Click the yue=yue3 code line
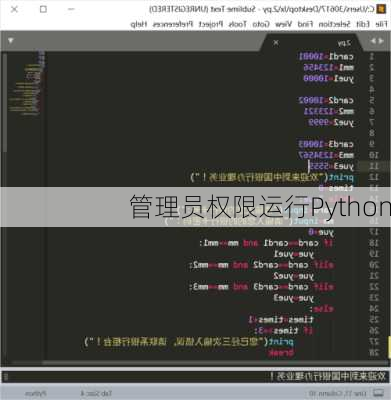This screenshot has width=391, height=400. tap(294, 298)
